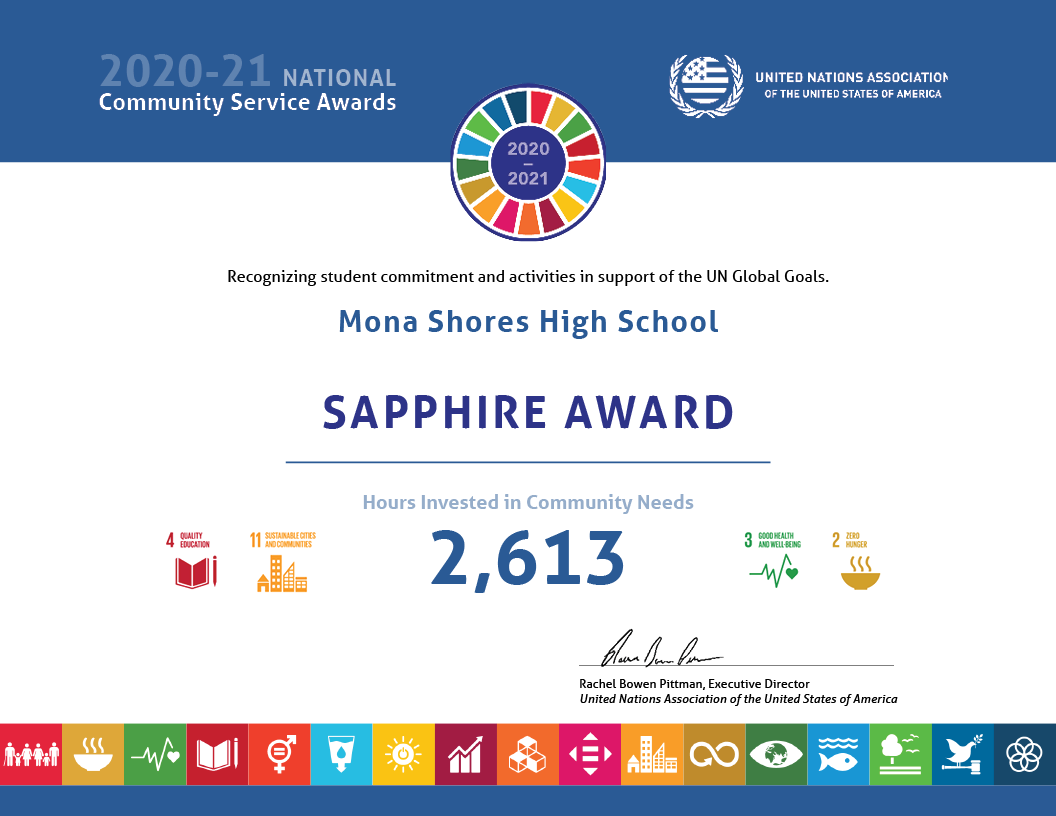Click the orange Sustainable Cities buildings tile in bottom strip
The image size is (1056, 816).
click(652, 754)
